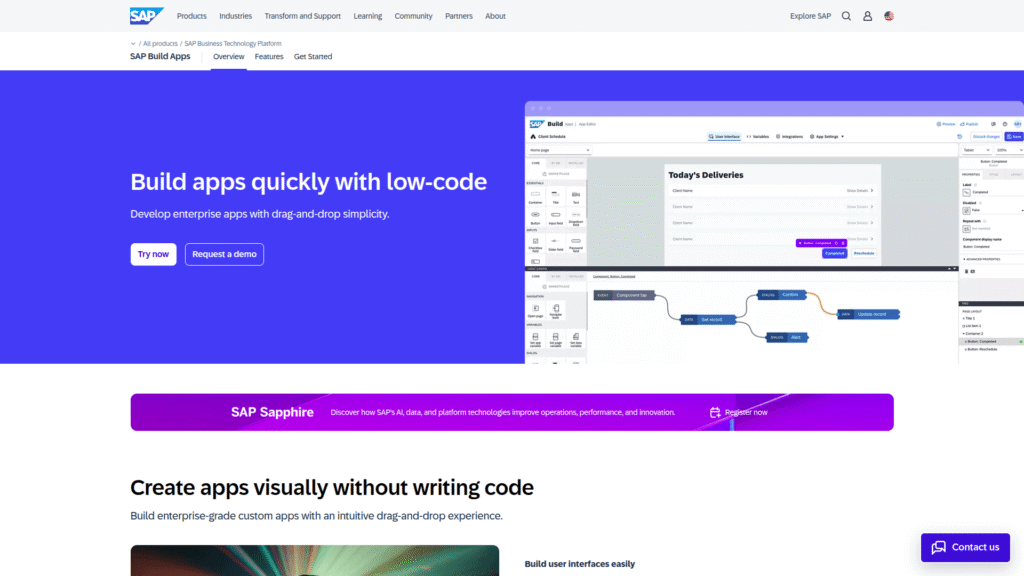The height and width of the screenshot is (576, 1024).
Task: Click the user profile icon
Action: point(867,16)
